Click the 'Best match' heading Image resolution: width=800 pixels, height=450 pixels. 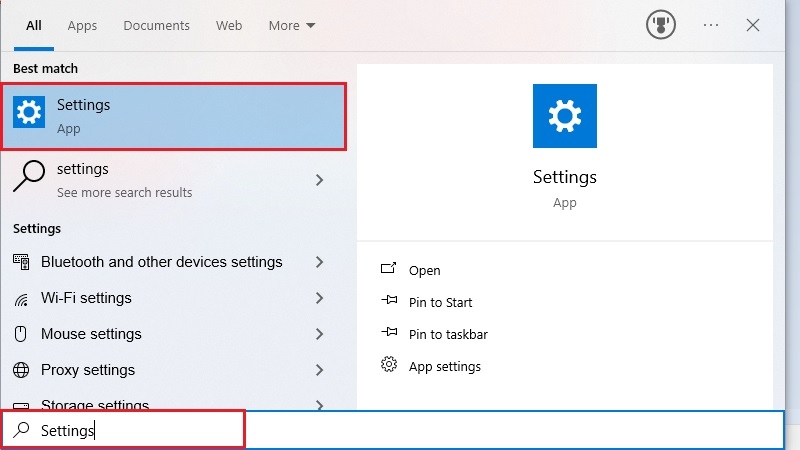click(x=45, y=68)
